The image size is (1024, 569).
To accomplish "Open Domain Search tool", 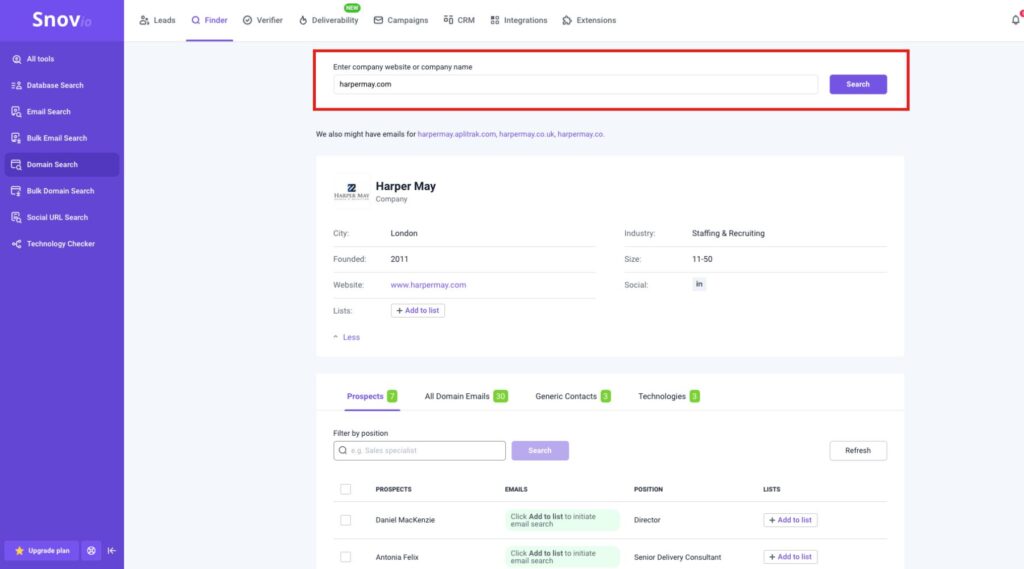I will click(61, 165).
